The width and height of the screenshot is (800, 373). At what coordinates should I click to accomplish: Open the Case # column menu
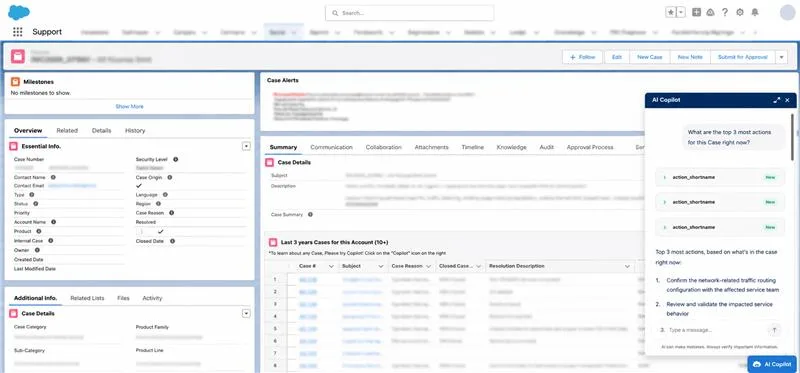pos(331,266)
